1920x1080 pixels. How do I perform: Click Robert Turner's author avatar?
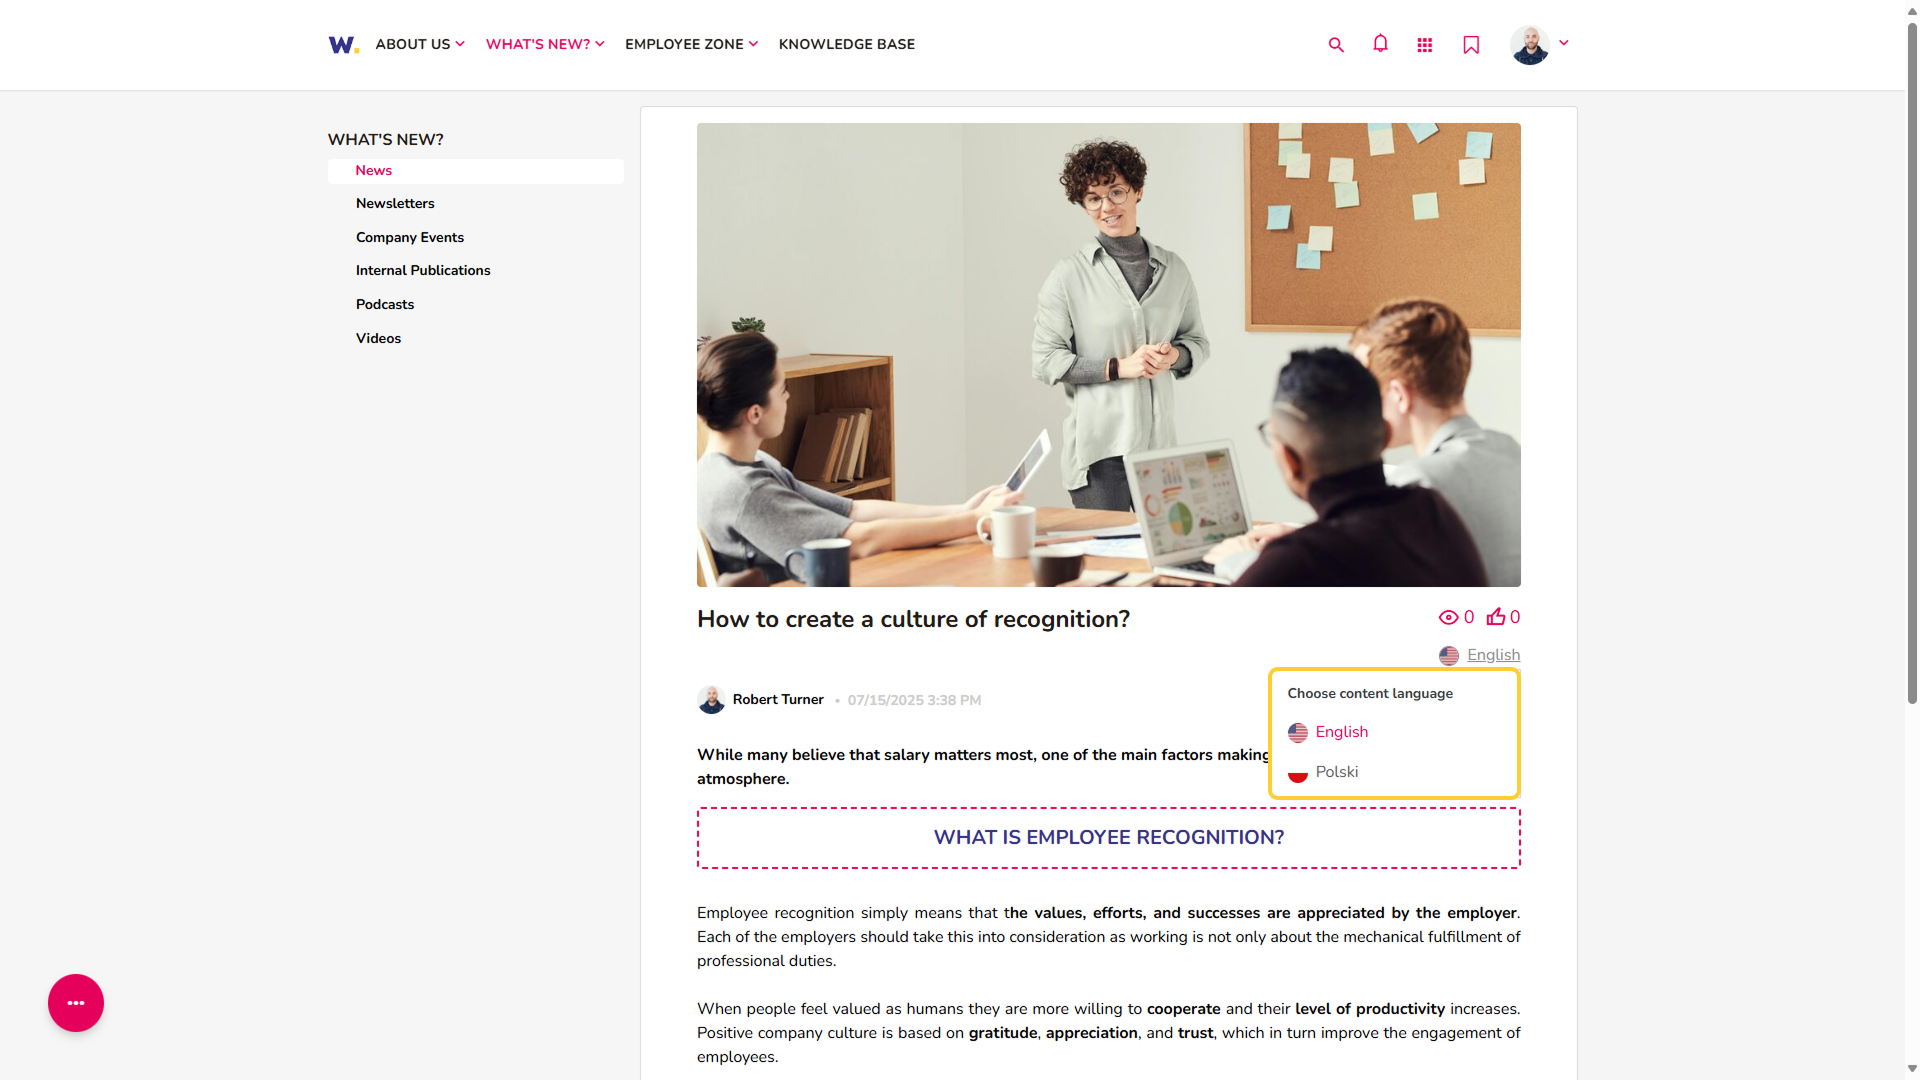[711, 700]
